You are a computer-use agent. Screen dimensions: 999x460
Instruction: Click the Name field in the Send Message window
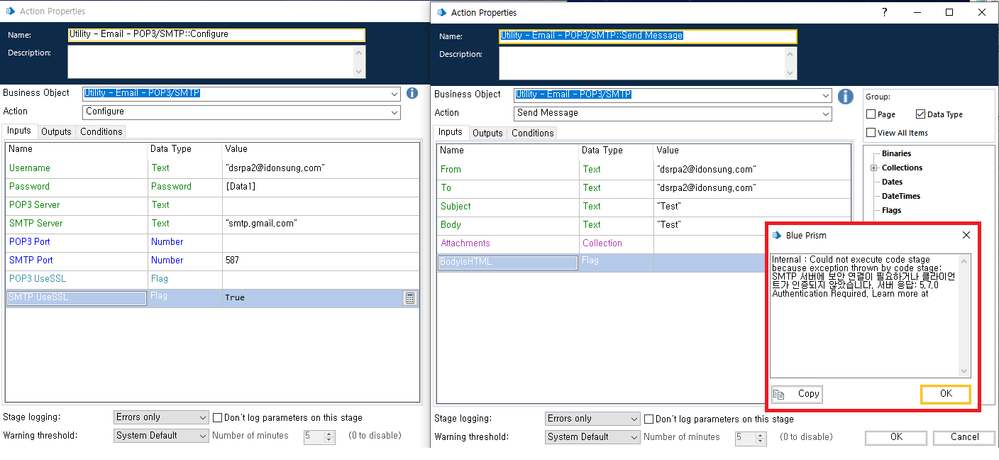coord(647,36)
